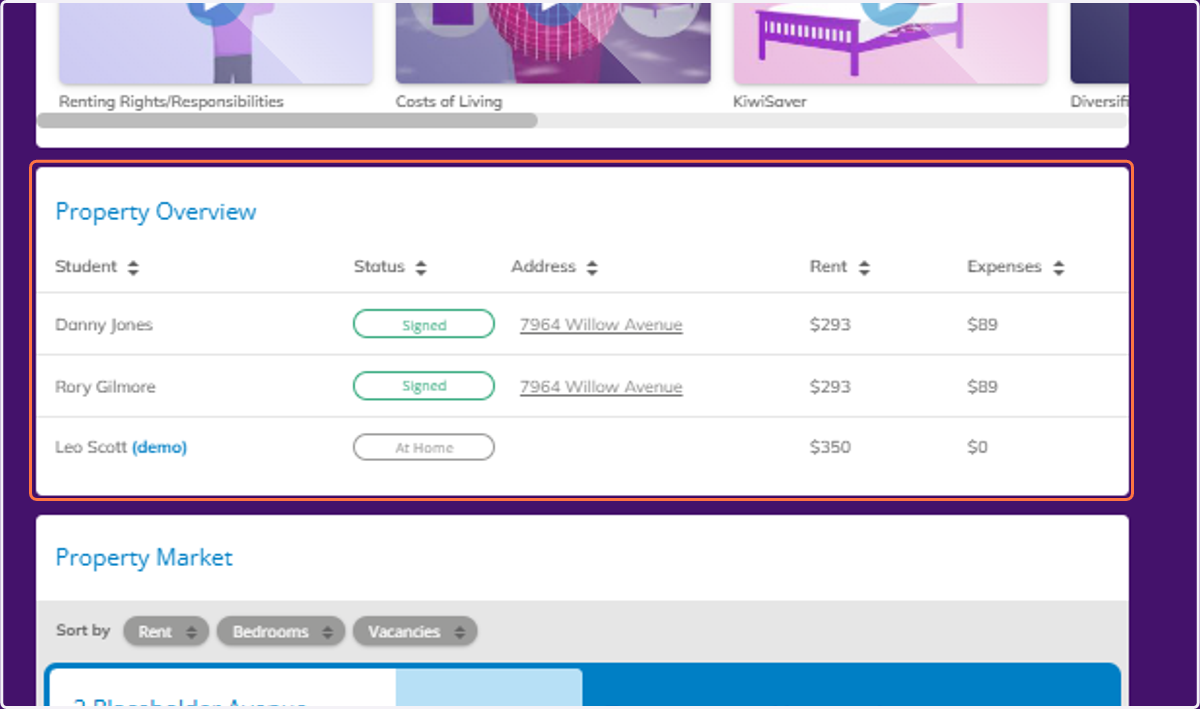Sort Property Market by Vacancies

click(x=415, y=632)
